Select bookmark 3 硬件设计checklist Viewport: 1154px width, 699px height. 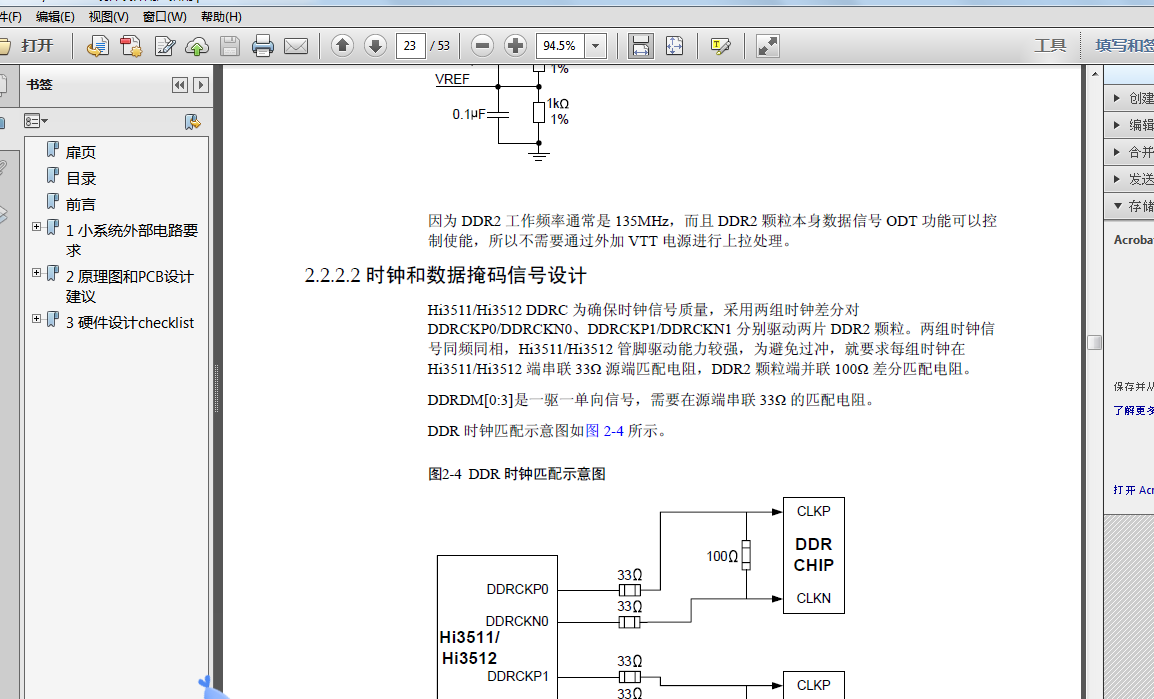[130, 323]
